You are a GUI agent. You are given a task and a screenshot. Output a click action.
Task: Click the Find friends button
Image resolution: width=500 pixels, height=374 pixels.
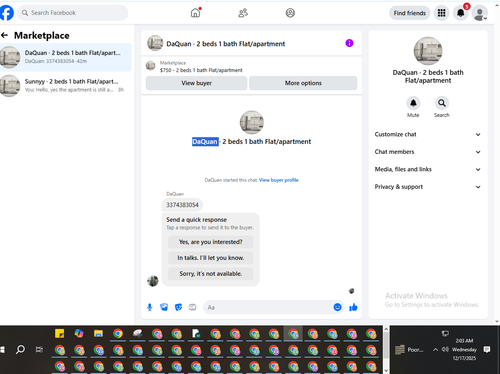(410, 13)
